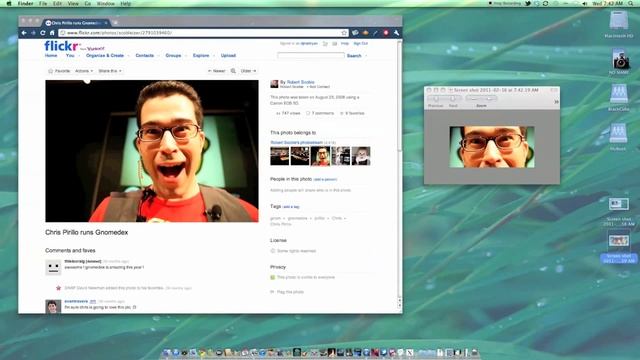The width and height of the screenshot is (640, 360).
Task: Go to Flickr Home link
Action: point(51,56)
